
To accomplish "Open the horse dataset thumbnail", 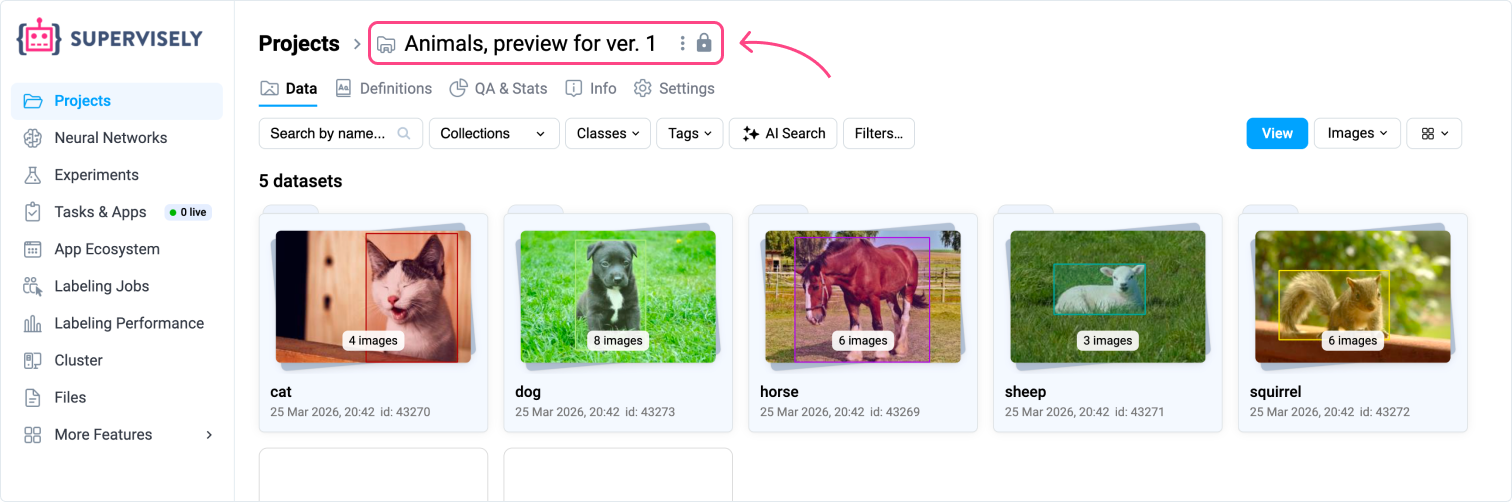I will pos(862,297).
